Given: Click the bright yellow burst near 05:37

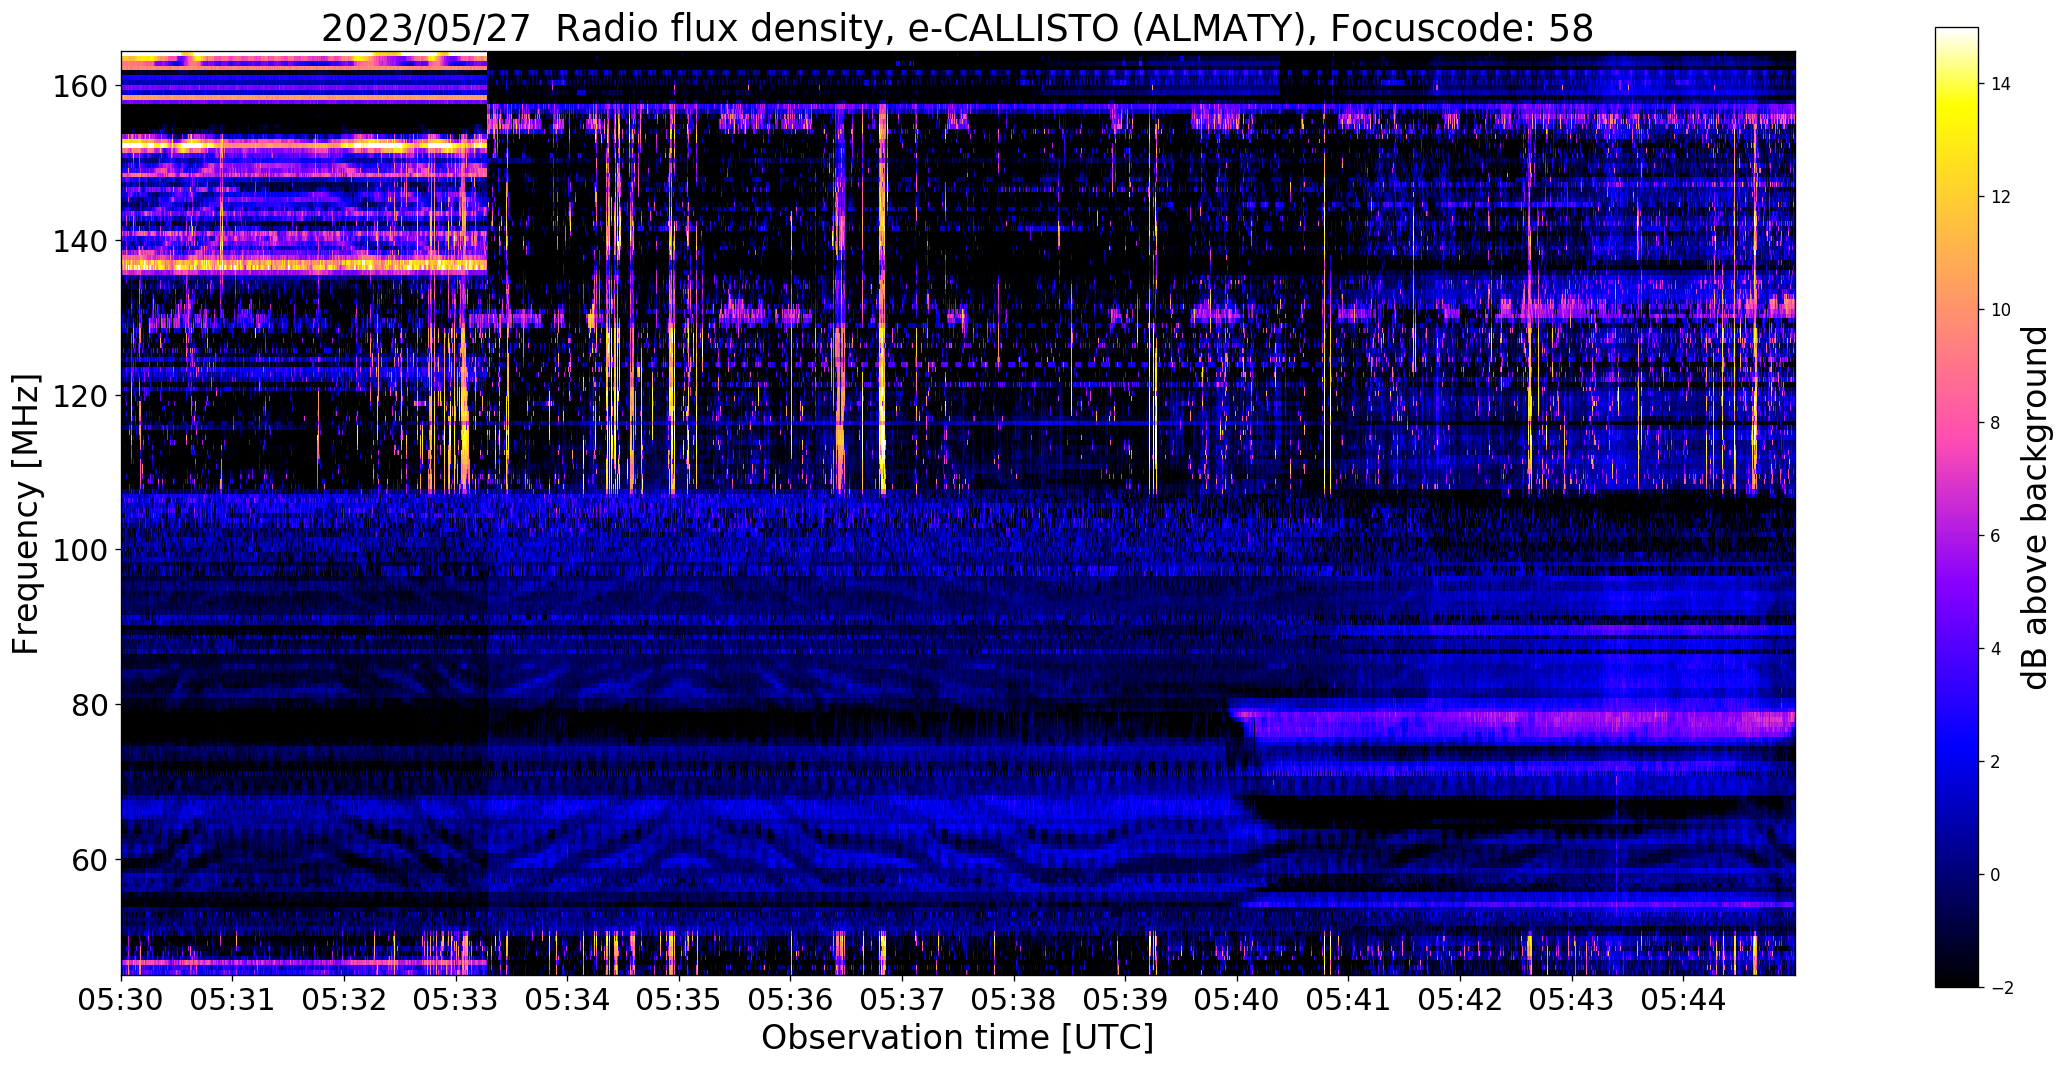Looking at the screenshot, I should point(882,300).
